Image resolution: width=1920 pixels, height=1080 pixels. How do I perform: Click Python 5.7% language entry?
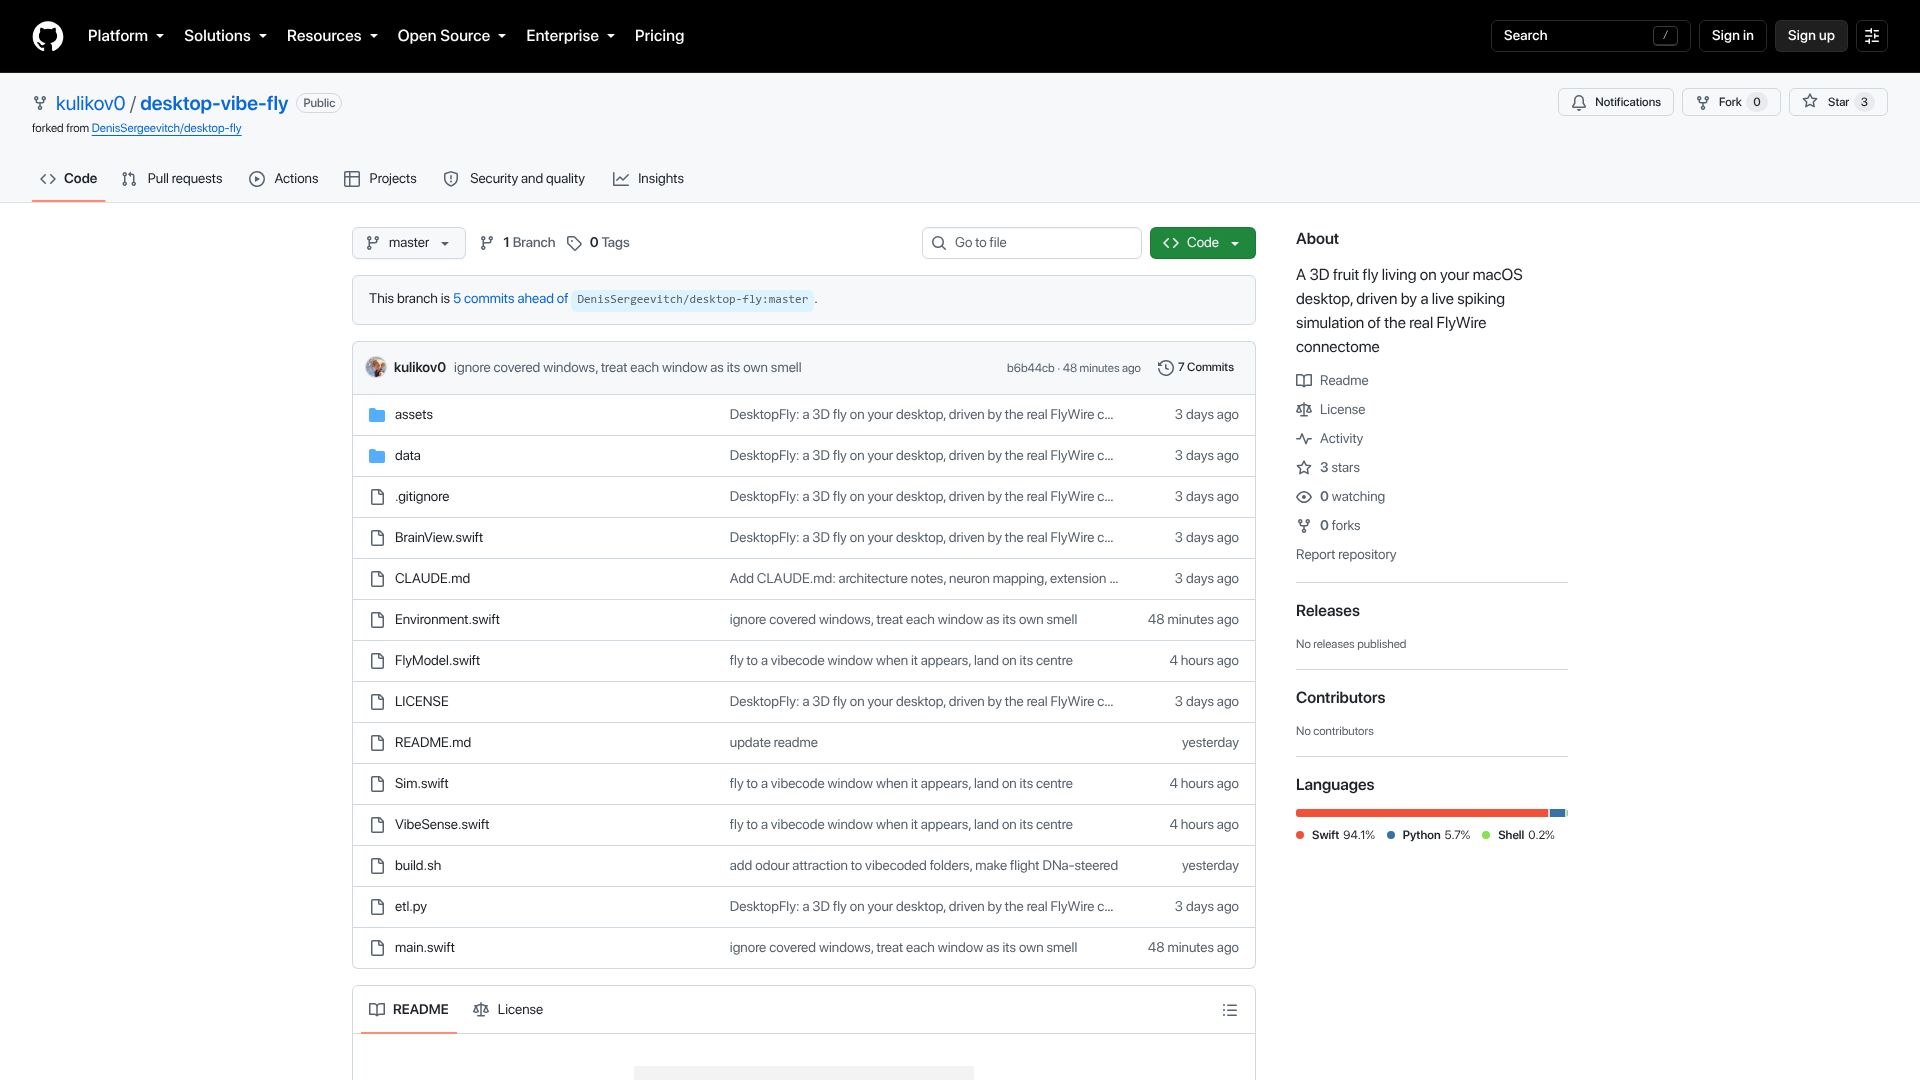(x=1429, y=836)
